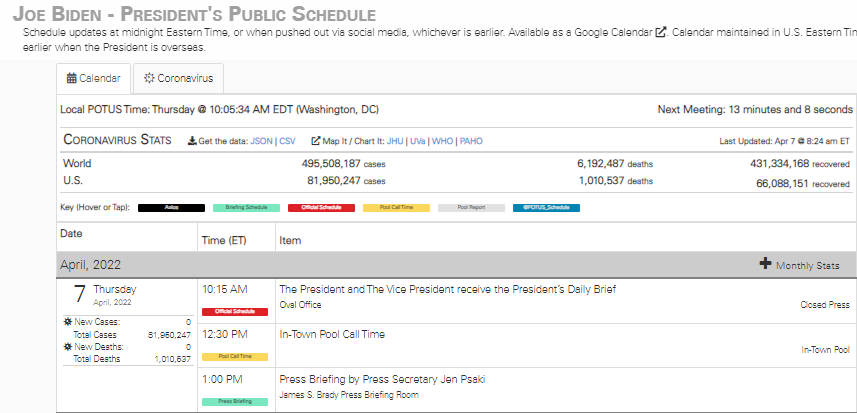Download the data as CSV
The height and width of the screenshot is (413, 857).
(287, 141)
